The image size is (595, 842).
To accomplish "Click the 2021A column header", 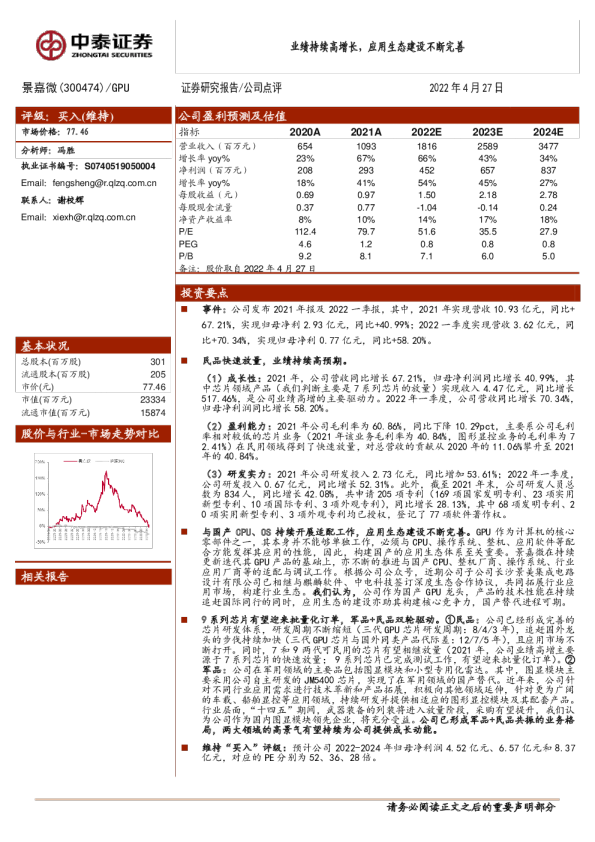I will 366,132.
